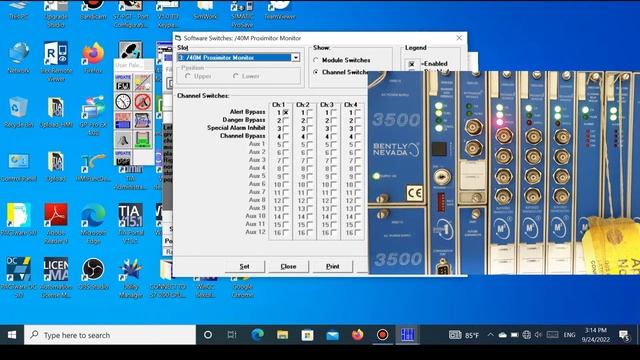Show hidden system tray icons
The height and width of the screenshot is (360, 640).
pos(491,335)
